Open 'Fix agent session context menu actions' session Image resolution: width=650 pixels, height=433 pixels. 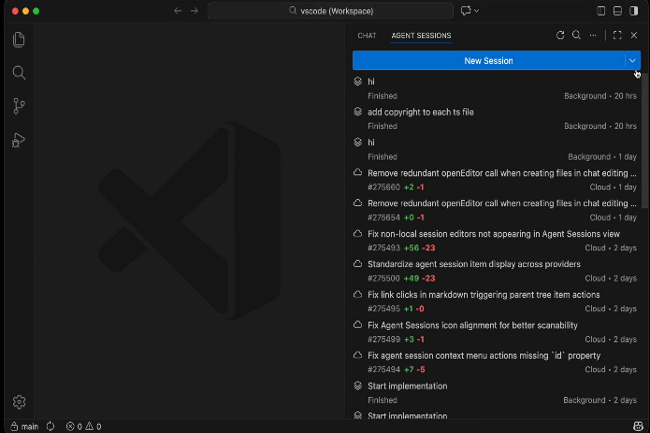click(x=497, y=362)
